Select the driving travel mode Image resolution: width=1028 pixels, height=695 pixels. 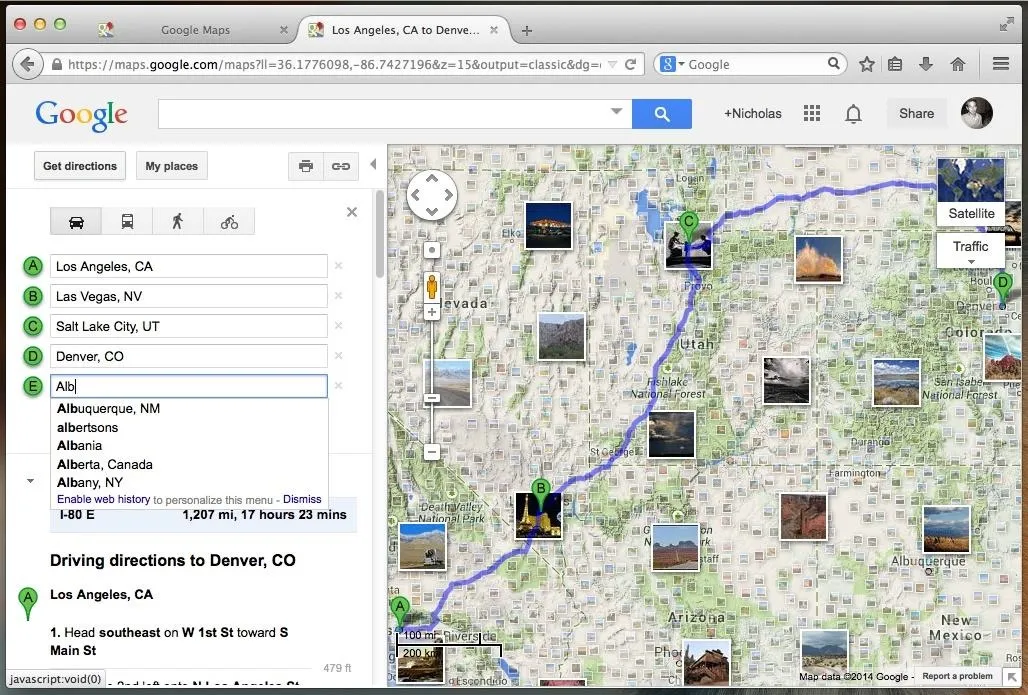[x=76, y=222]
